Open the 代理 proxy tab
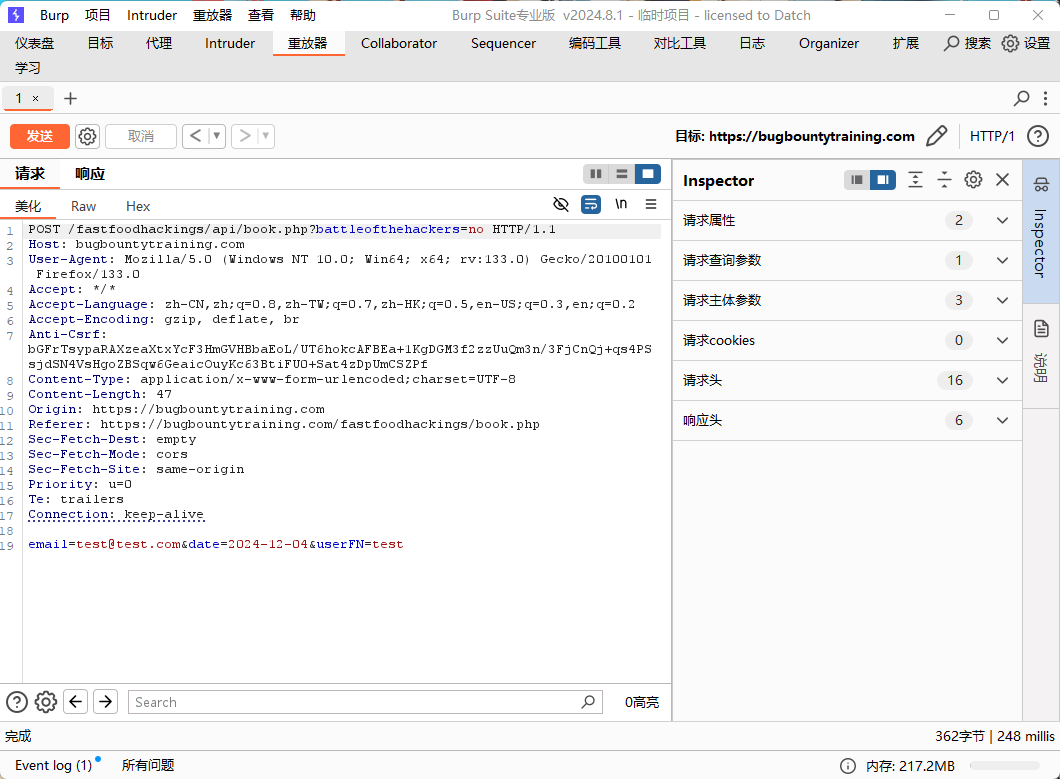The width and height of the screenshot is (1060, 779). point(159,43)
